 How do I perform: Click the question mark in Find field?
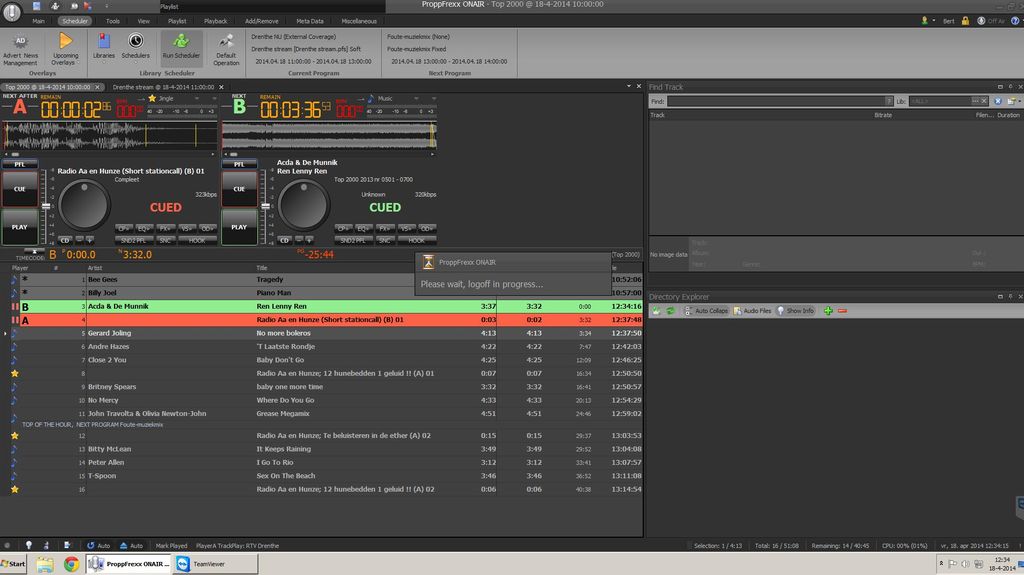coord(888,101)
